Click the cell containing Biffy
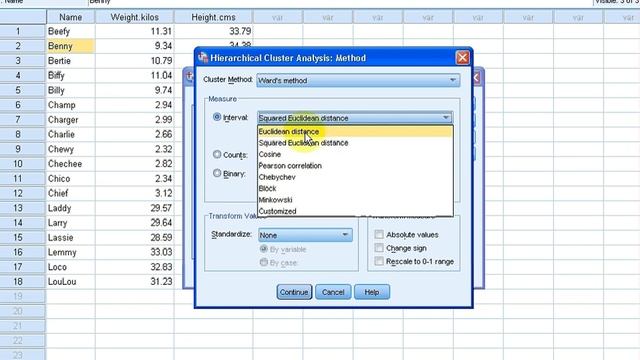This screenshot has width=640, height=360. click(71, 76)
